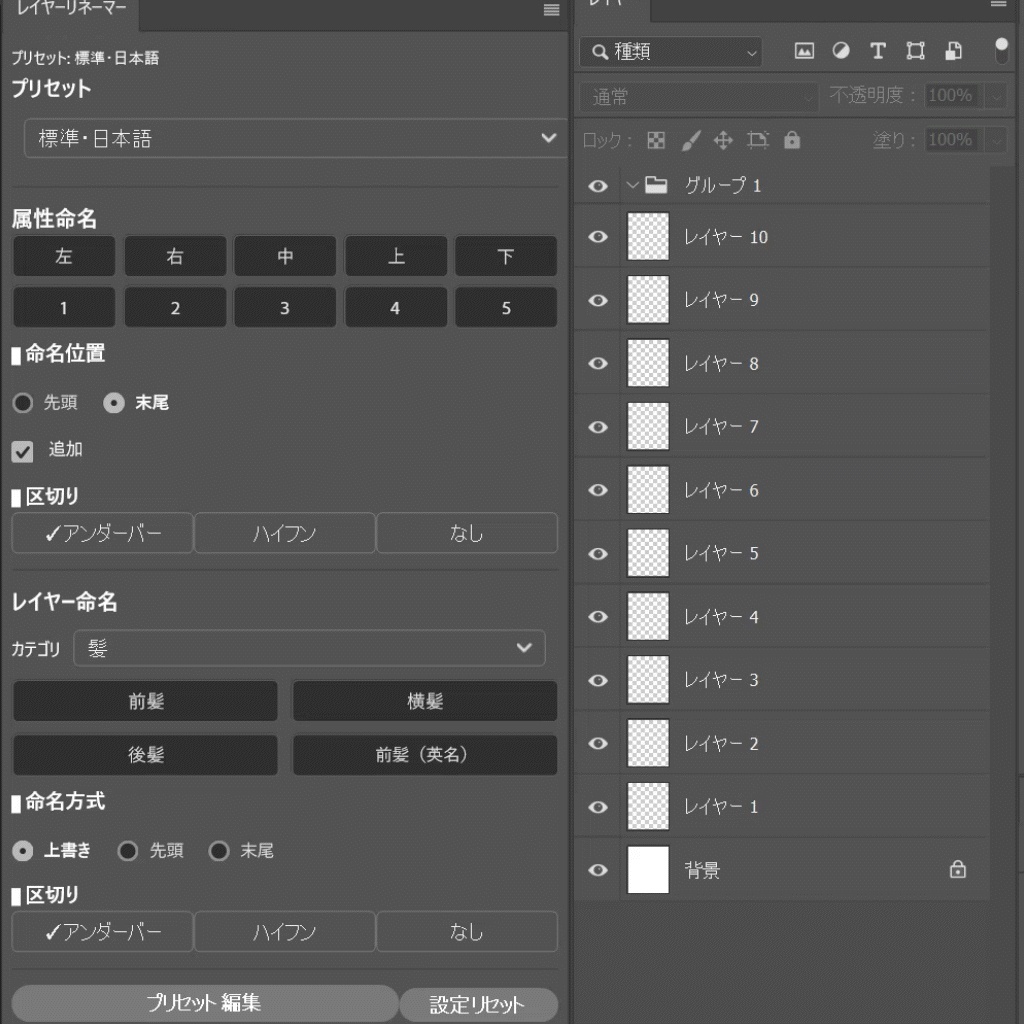Viewport: 1024px width, 1024px height.
Task: Toggle visibility of レイヤー 6
Action: tap(598, 490)
